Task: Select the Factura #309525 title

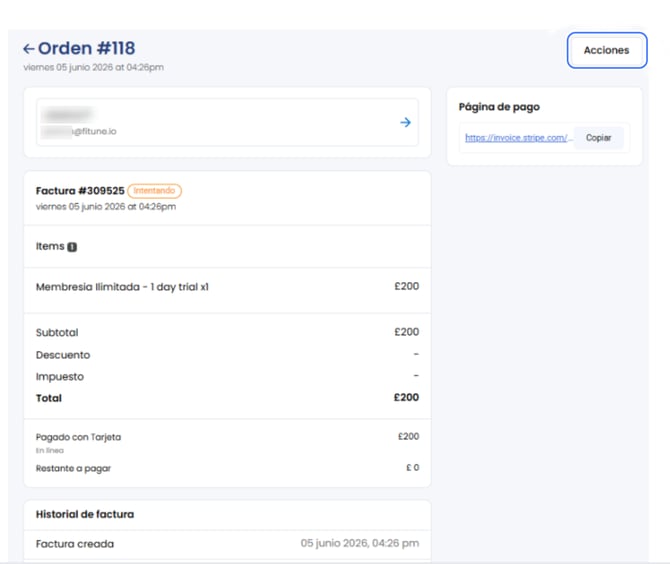Action: (x=80, y=191)
